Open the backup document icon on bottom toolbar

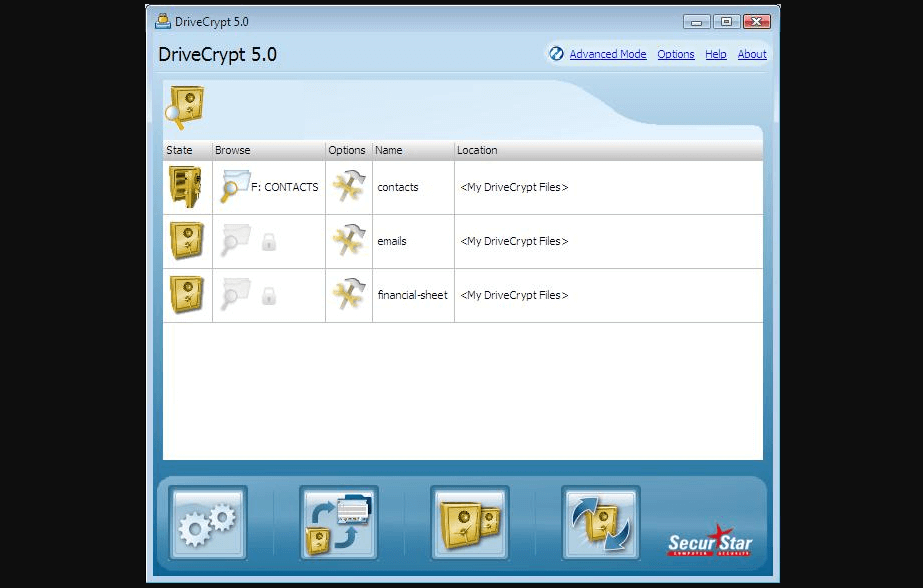[x=338, y=522]
